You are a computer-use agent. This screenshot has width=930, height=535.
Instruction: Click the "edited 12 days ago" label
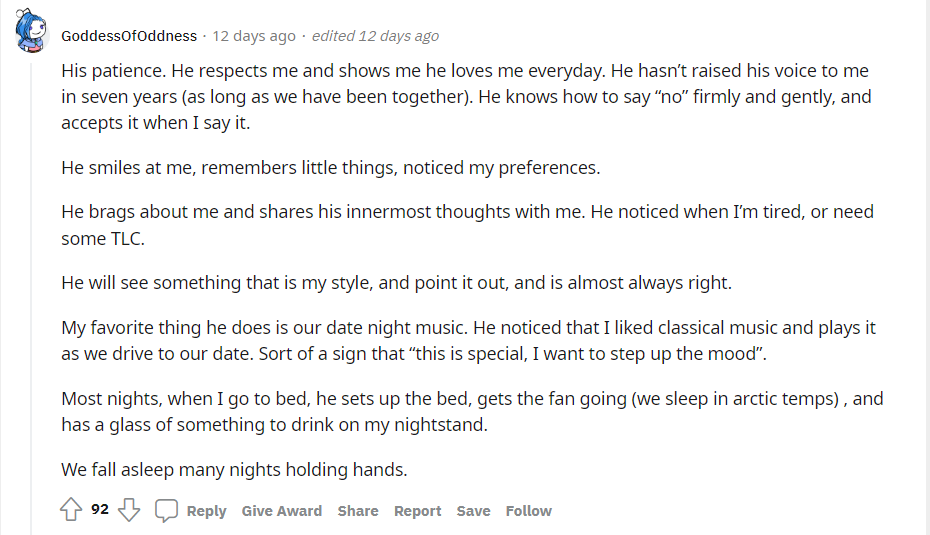[375, 36]
